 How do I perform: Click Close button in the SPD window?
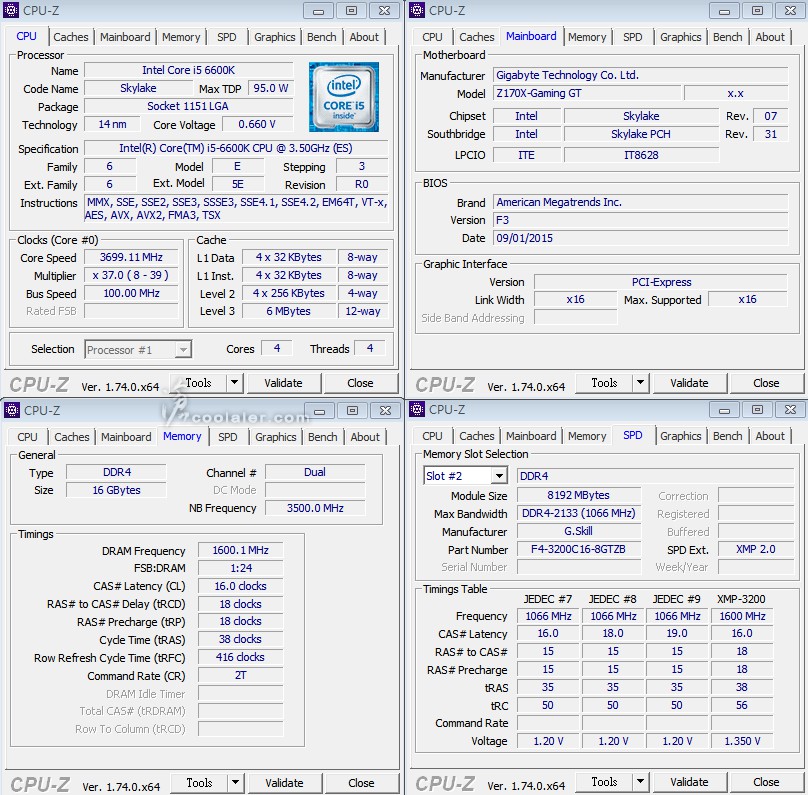766,782
